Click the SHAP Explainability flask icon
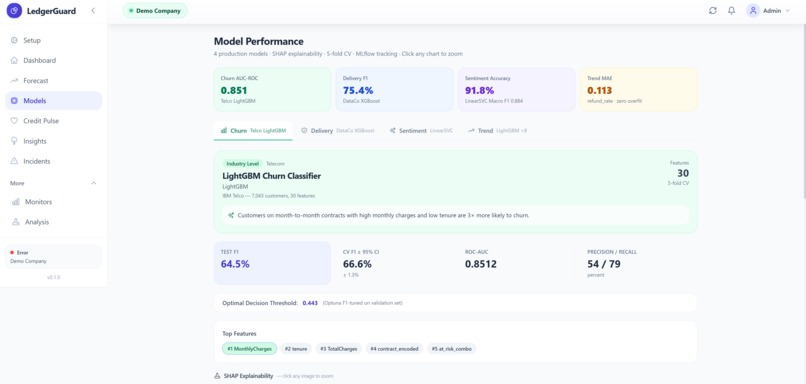Image resolution: width=806 pixels, height=384 pixels. pos(217,376)
